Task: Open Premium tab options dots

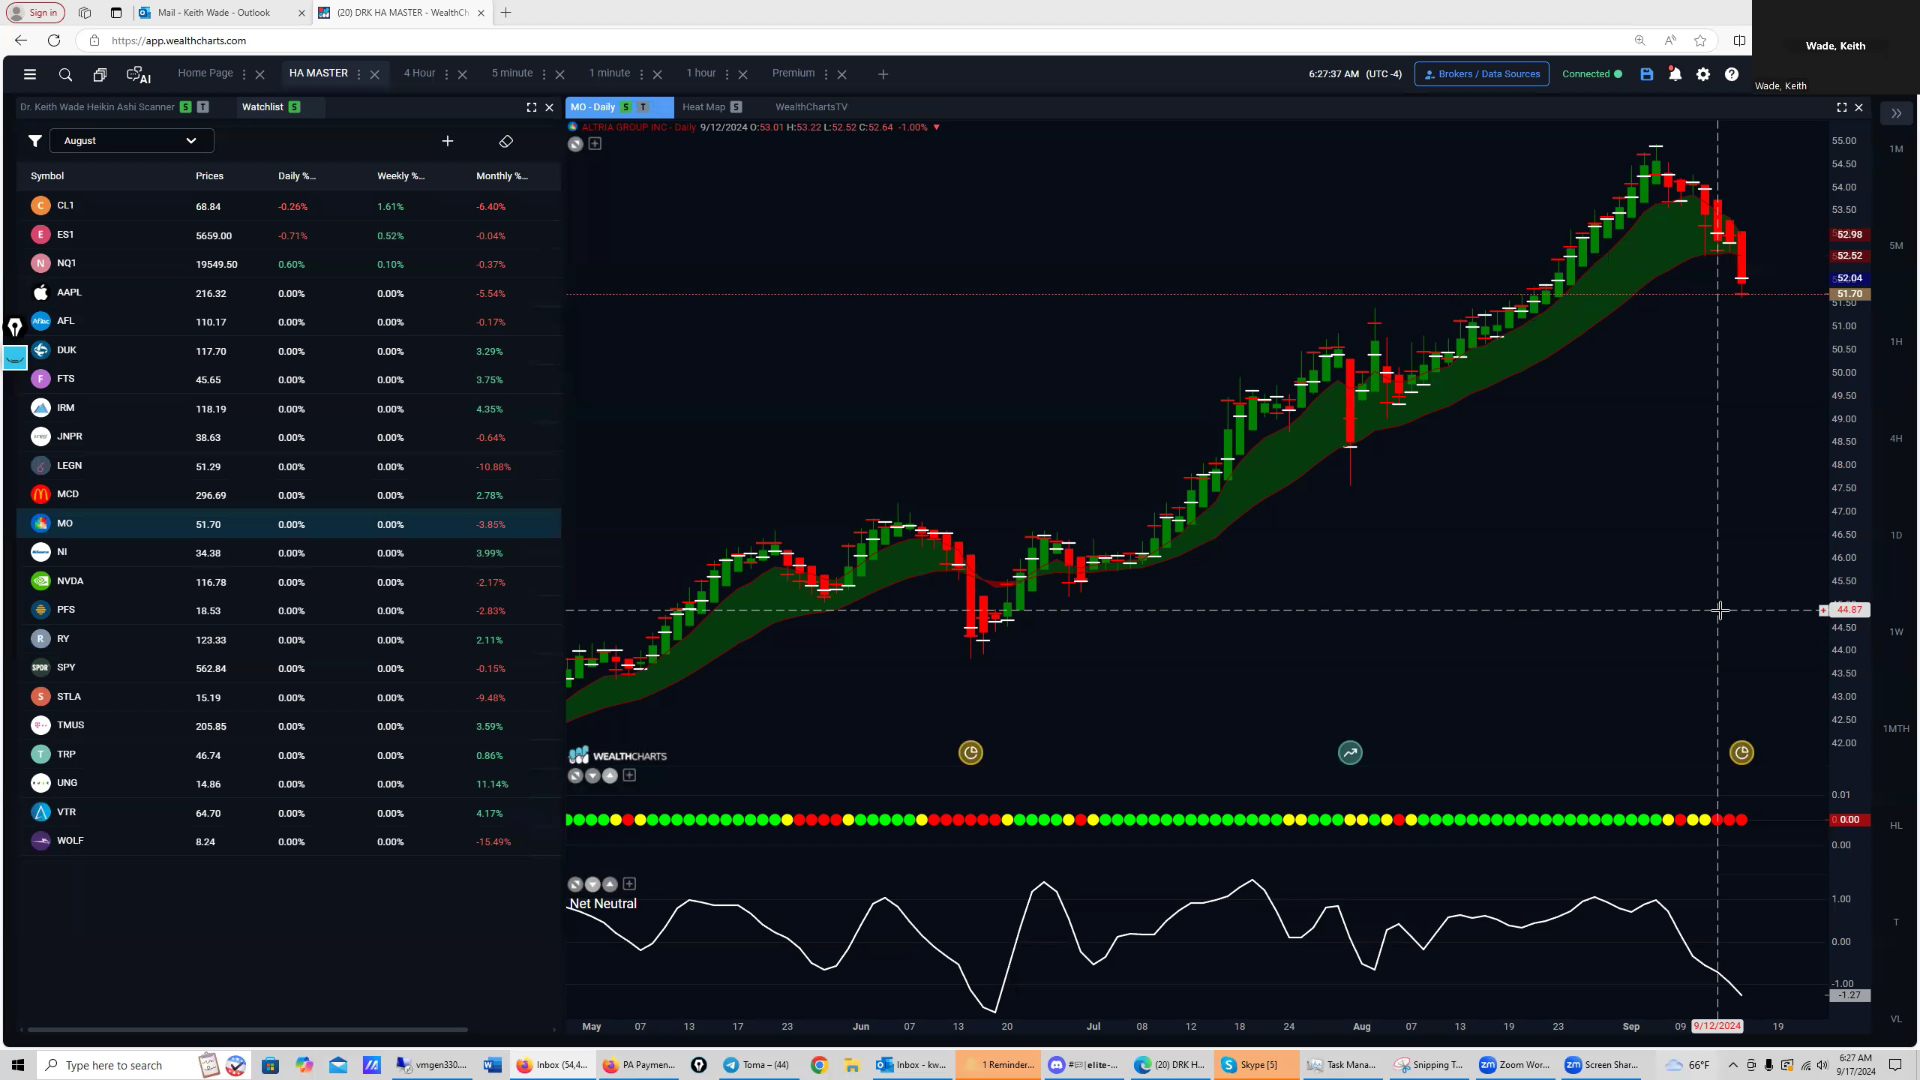Action: click(x=826, y=74)
